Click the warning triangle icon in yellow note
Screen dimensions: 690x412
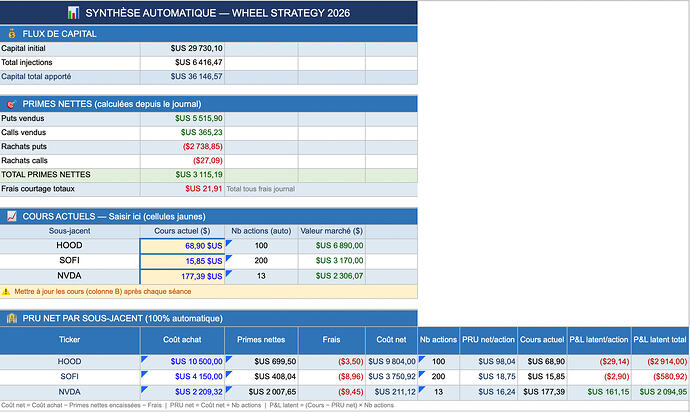pos(6,291)
